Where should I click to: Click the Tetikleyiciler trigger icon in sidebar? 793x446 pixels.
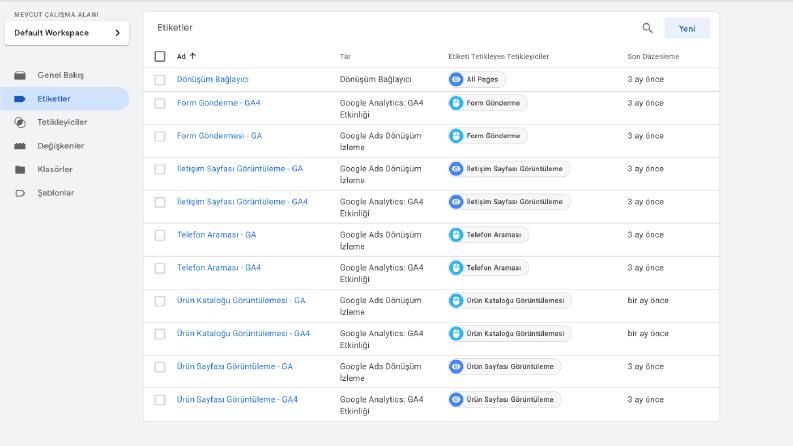coord(20,122)
